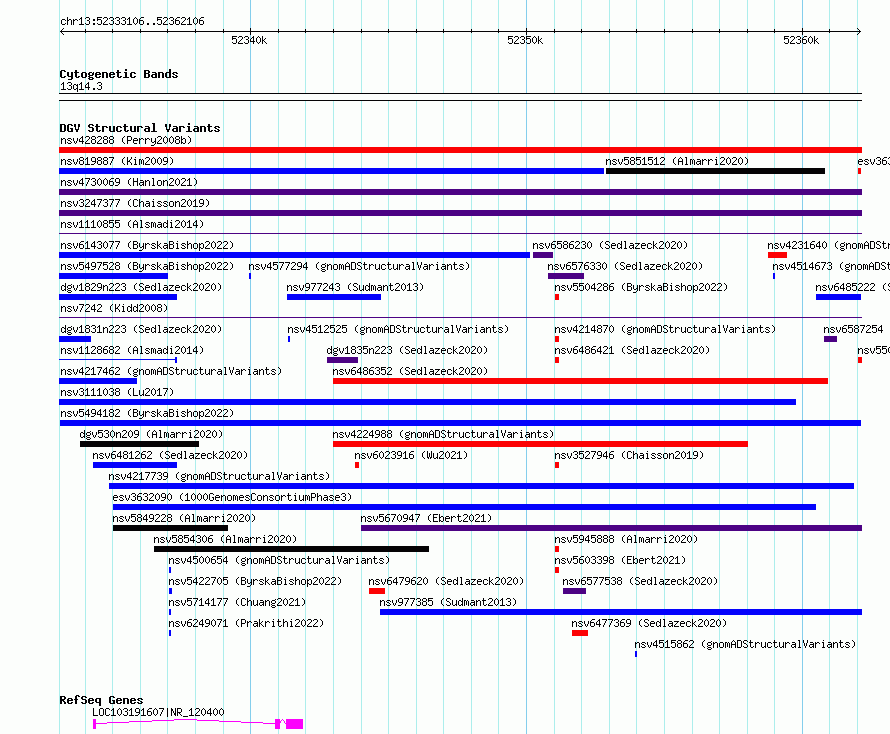Click nsv4577294 (gnomADStructuralVariants) label
The height and width of the screenshot is (734, 890).
coord(359,266)
